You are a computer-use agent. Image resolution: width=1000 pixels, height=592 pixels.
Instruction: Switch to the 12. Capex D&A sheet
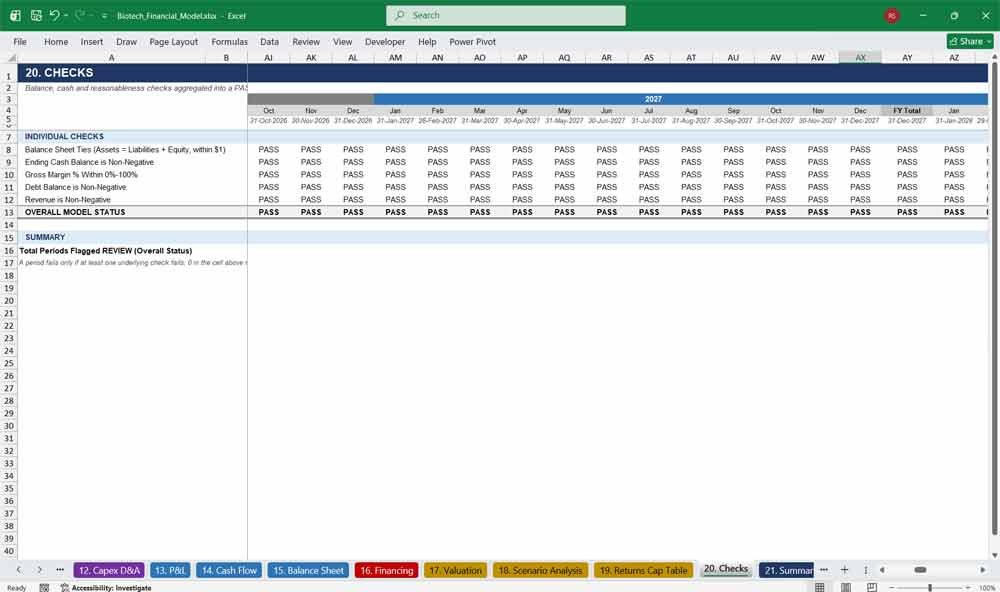109,570
